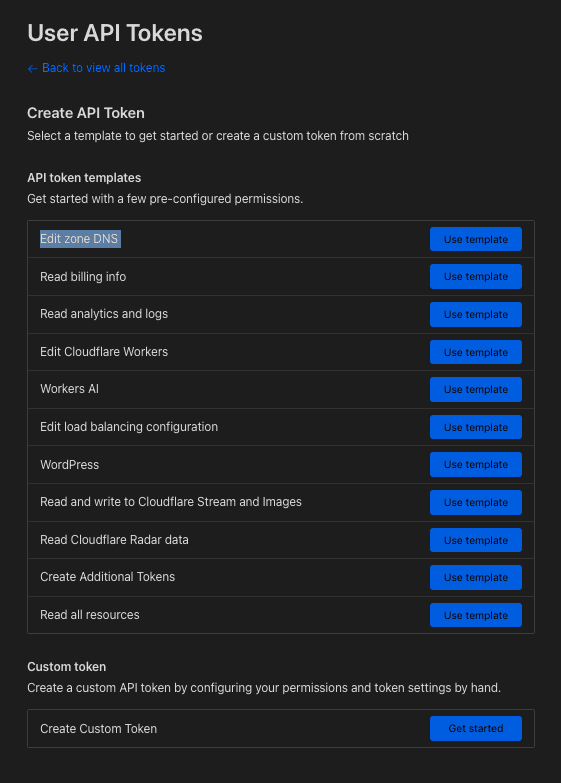Screen dimensions: 561x783
Task: Use template for Read analytics and logs
Action: point(476,315)
